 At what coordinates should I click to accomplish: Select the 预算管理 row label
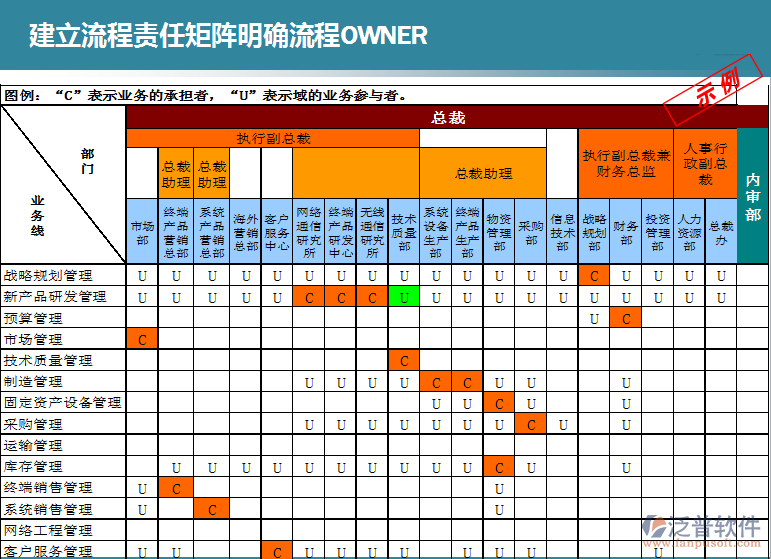(x=33, y=319)
